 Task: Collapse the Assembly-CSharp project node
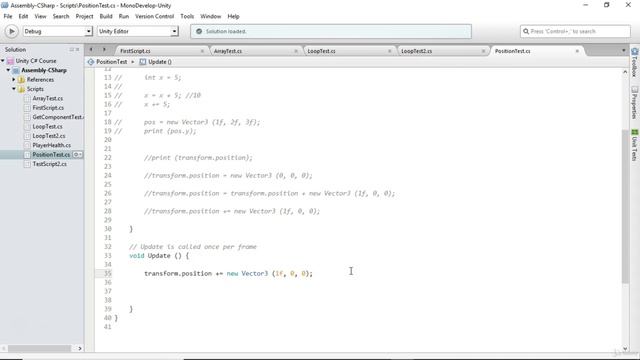(x=8, y=70)
